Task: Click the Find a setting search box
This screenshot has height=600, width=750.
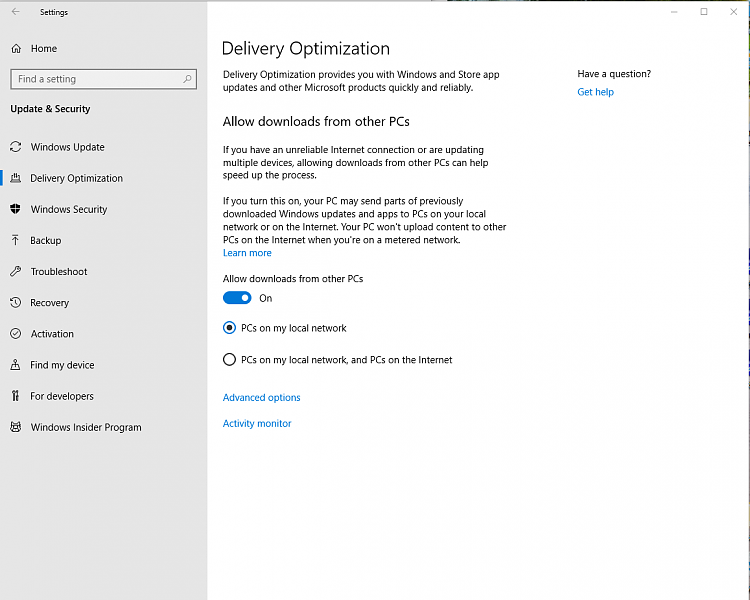Action: coord(103,79)
